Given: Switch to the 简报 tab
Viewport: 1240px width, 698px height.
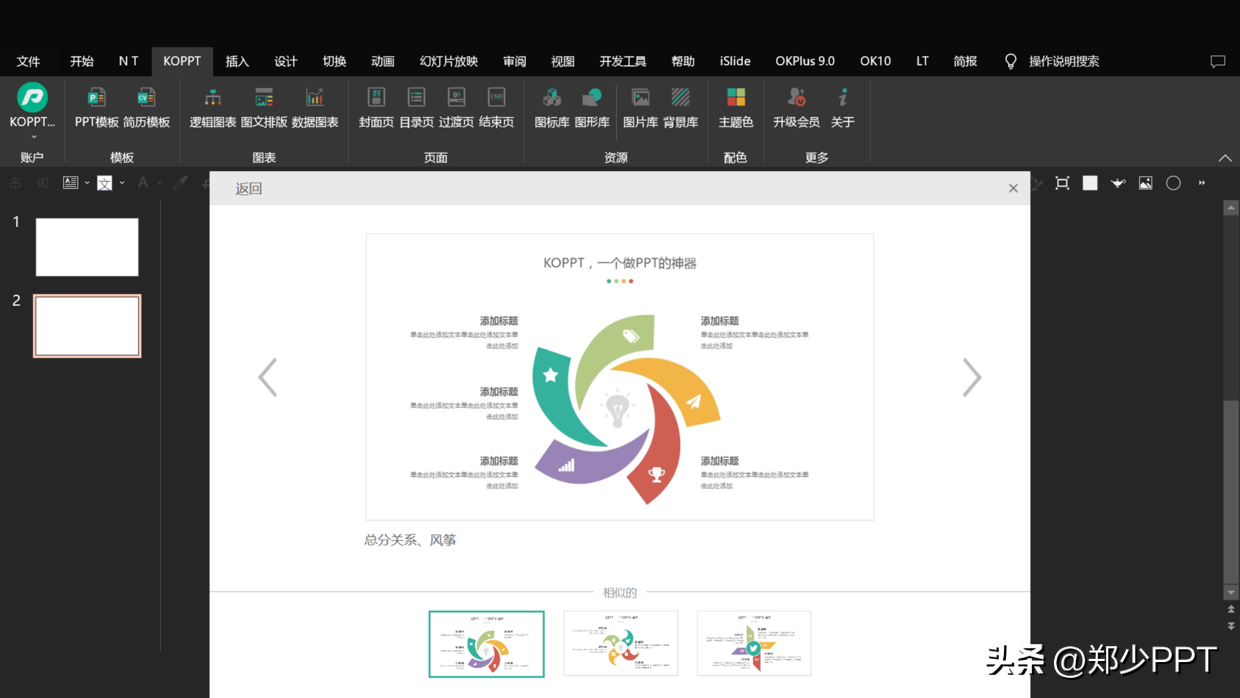Looking at the screenshot, I should point(965,61).
